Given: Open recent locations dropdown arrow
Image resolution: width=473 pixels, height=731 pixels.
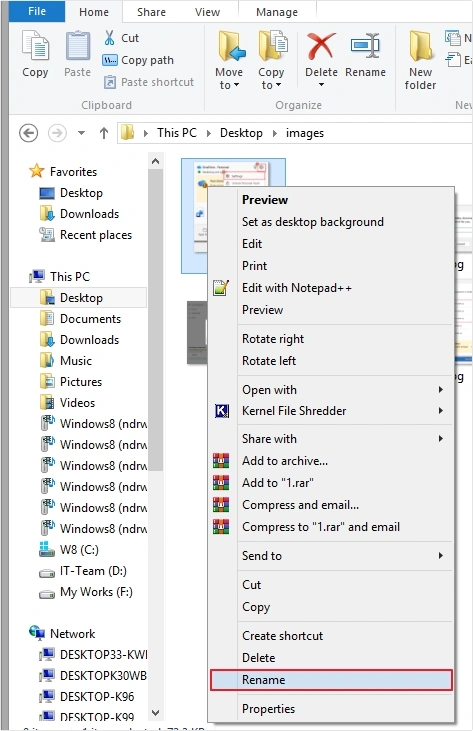Looking at the screenshot, I should tap(82, 133).
